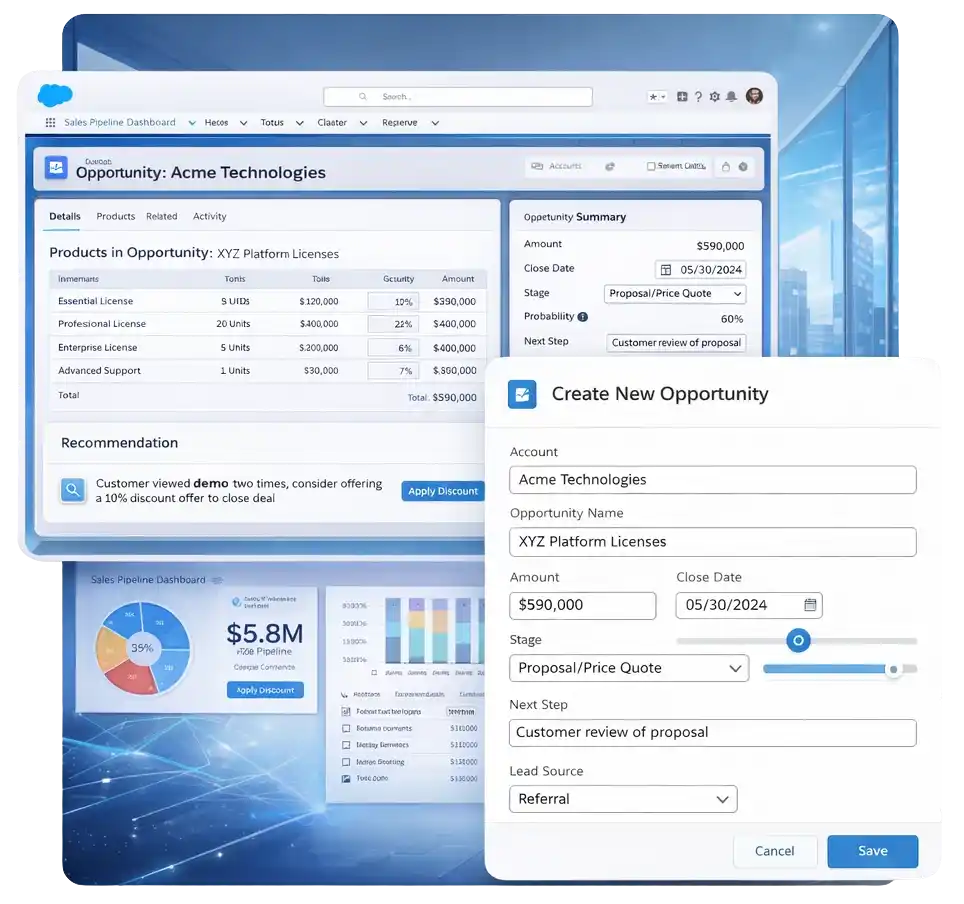Click the info icon beside Probability
Viewport: 964px width, 904px height.
click(x=583, y=317)
